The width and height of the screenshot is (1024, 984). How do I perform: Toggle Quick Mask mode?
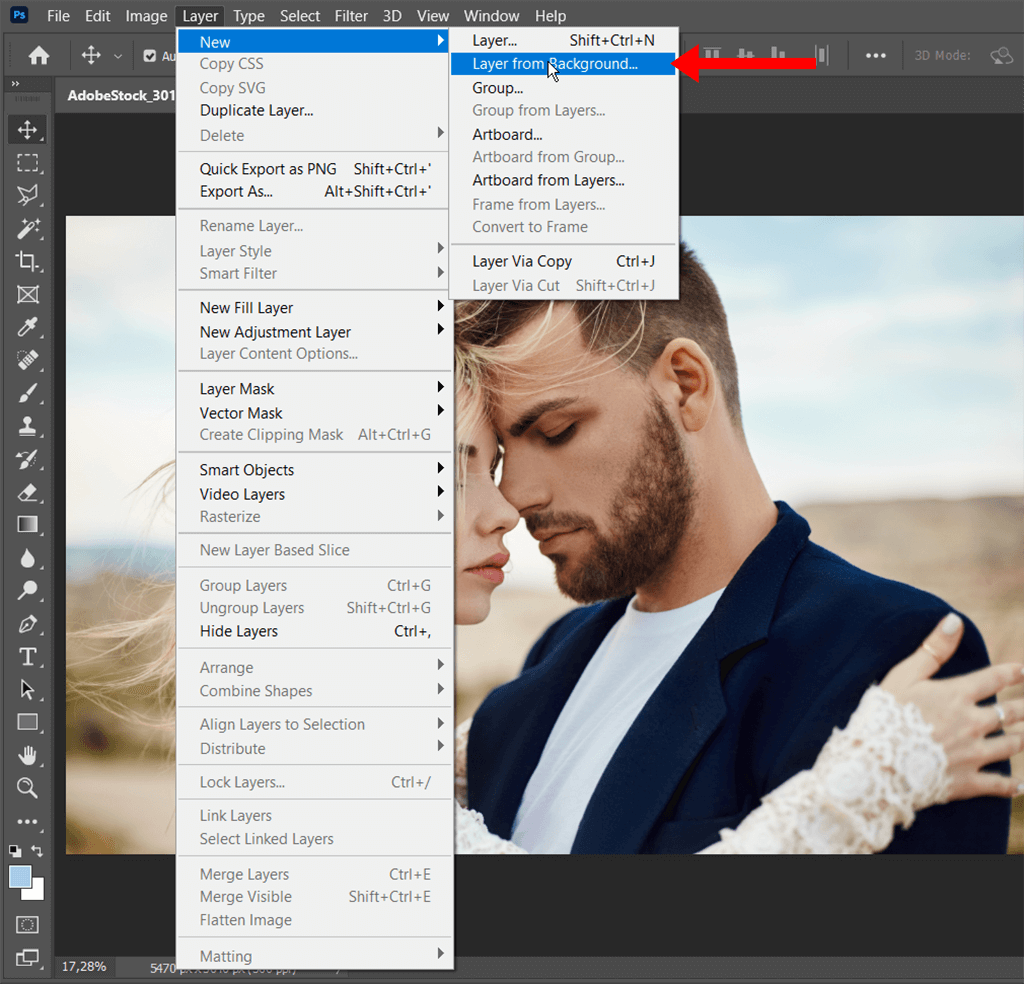coord(27,925)
